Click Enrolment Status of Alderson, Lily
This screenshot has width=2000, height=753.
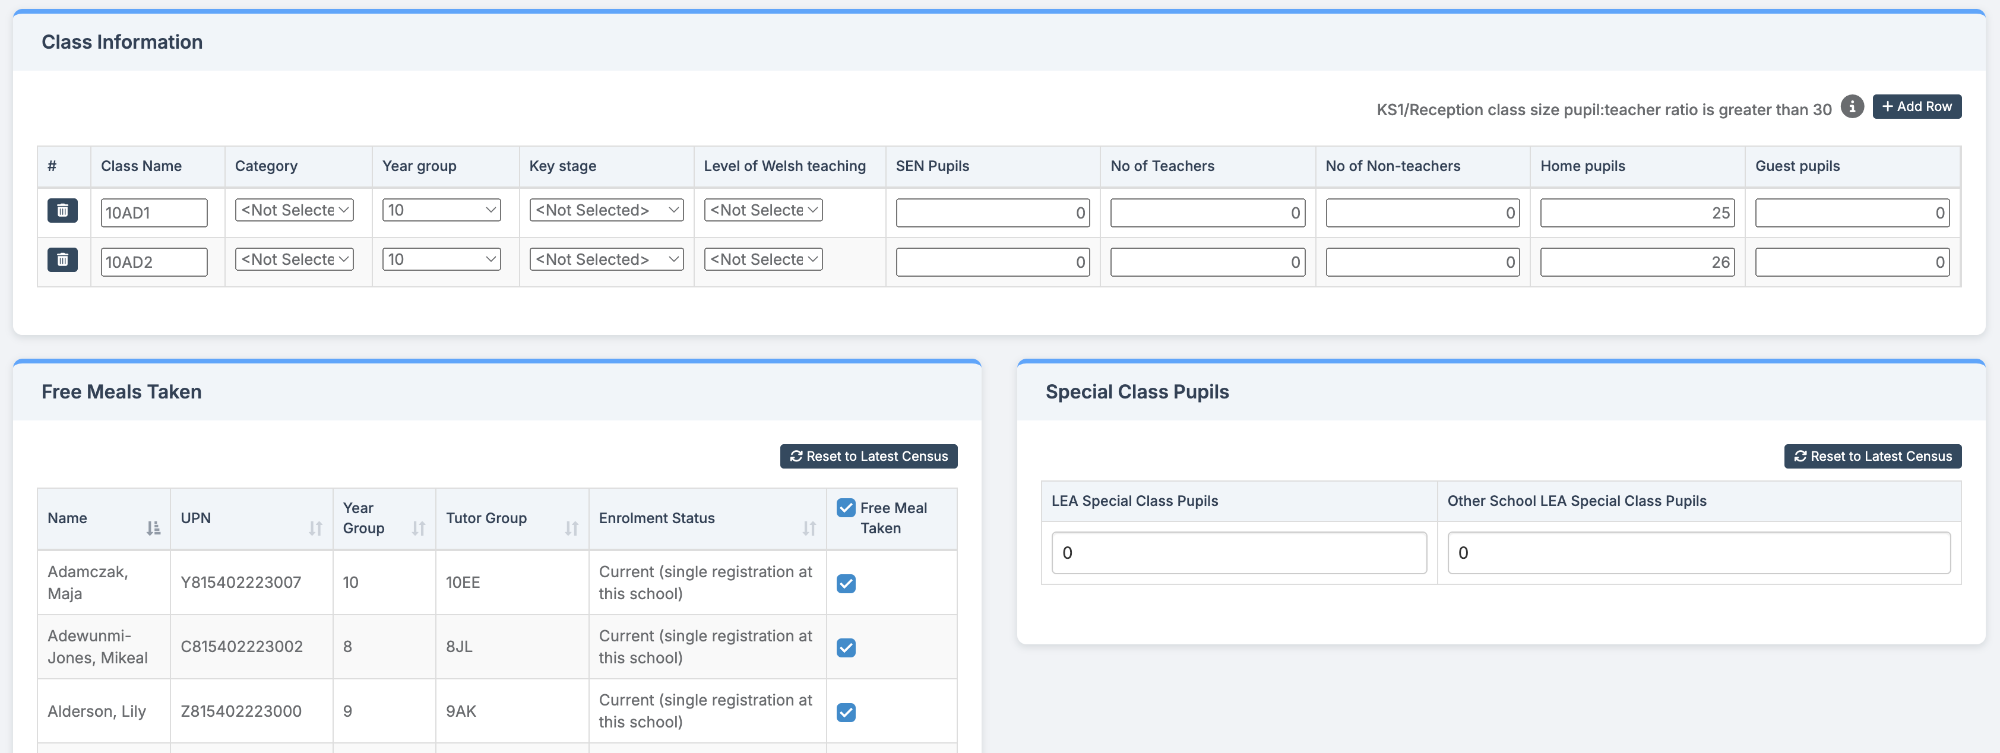click(x=706, y=711)
